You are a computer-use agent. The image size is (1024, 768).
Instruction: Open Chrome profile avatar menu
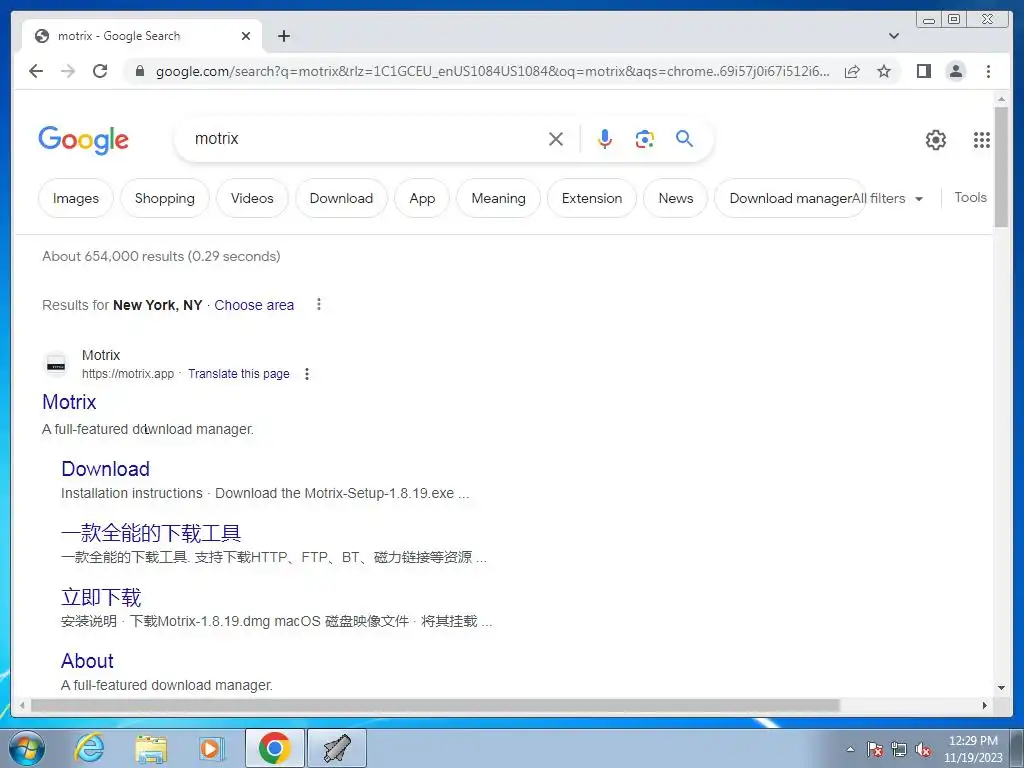pyautogui.click(x=955, y=71)
